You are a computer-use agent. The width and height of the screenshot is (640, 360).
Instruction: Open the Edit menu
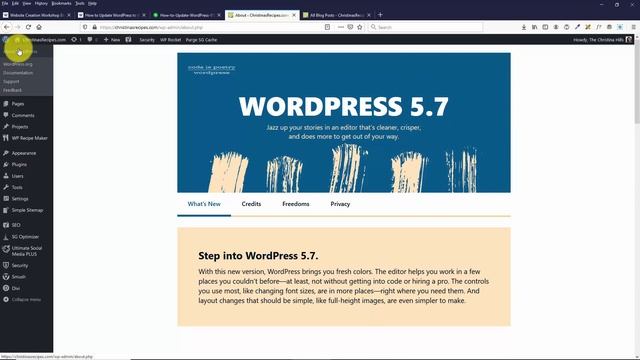point(15,3)
